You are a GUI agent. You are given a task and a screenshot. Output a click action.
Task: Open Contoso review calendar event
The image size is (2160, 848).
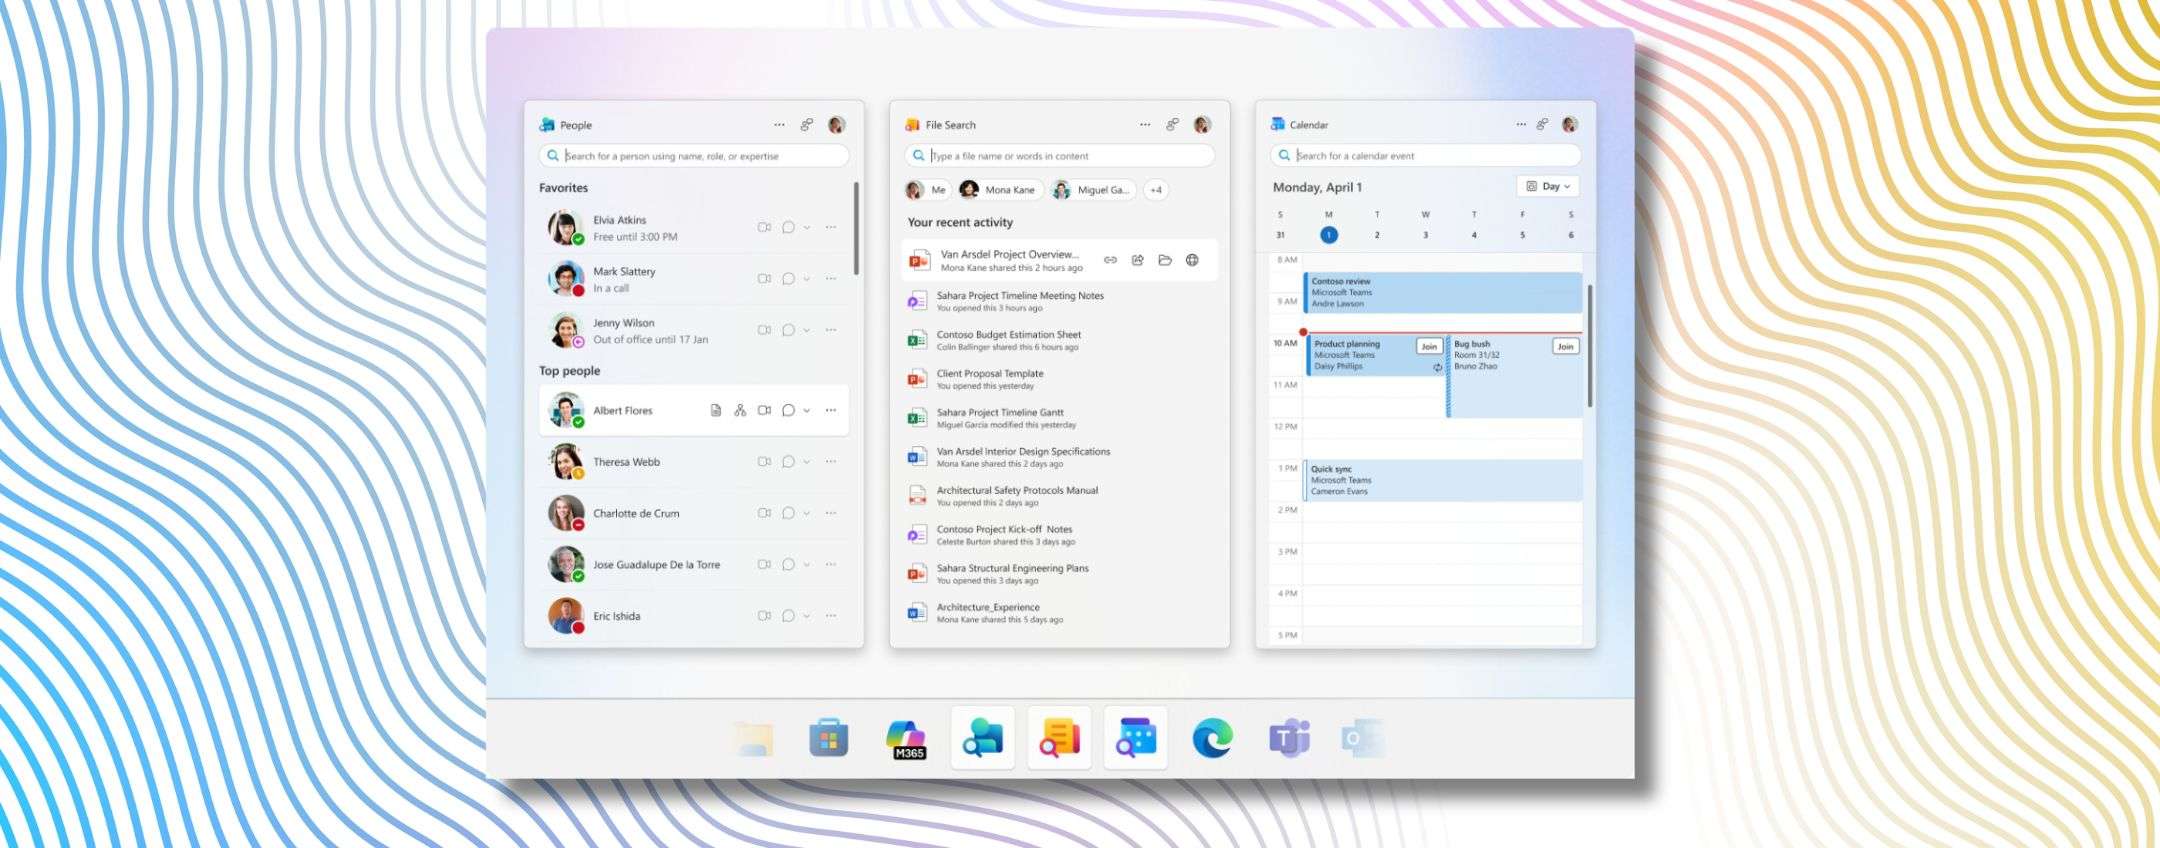(x=1443, y=293)
